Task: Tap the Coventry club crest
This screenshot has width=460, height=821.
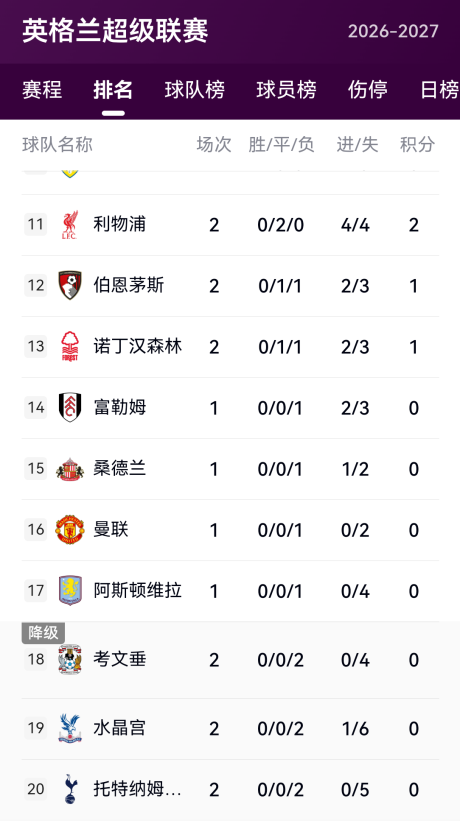Action: tap(70, 659)
